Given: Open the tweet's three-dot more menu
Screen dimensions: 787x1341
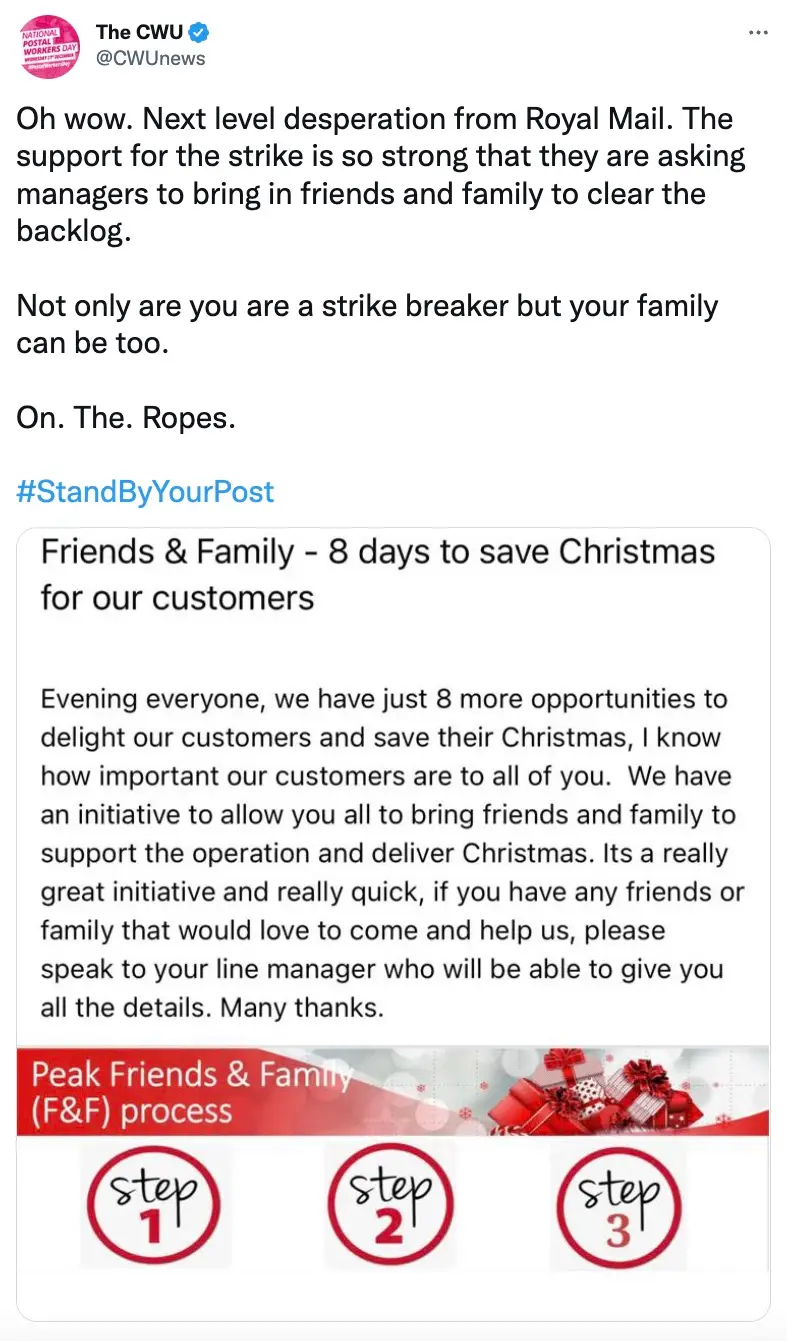Looking at the screenshot, I should pyautogui.click(x=759, y=33).
